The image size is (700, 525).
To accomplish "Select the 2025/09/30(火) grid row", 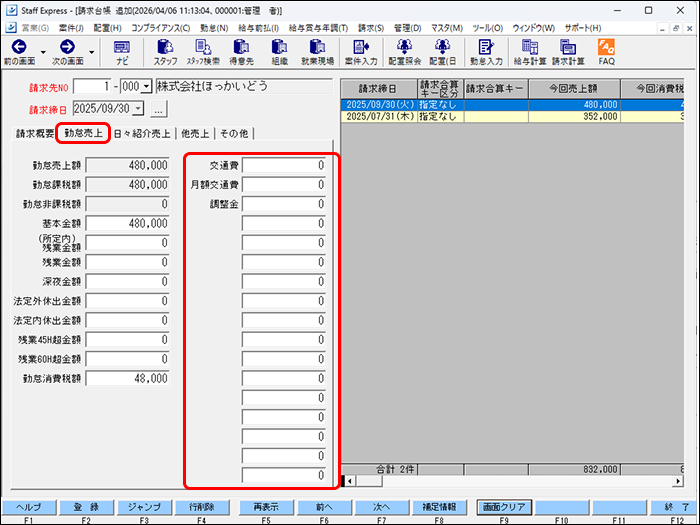I will [512, 105].
